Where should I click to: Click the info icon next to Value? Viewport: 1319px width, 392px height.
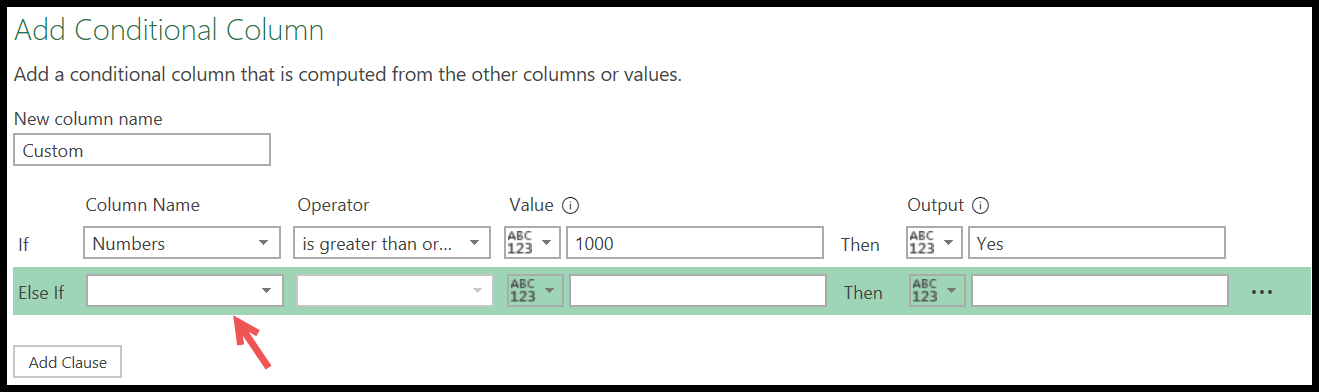click(x=571, y=206)
